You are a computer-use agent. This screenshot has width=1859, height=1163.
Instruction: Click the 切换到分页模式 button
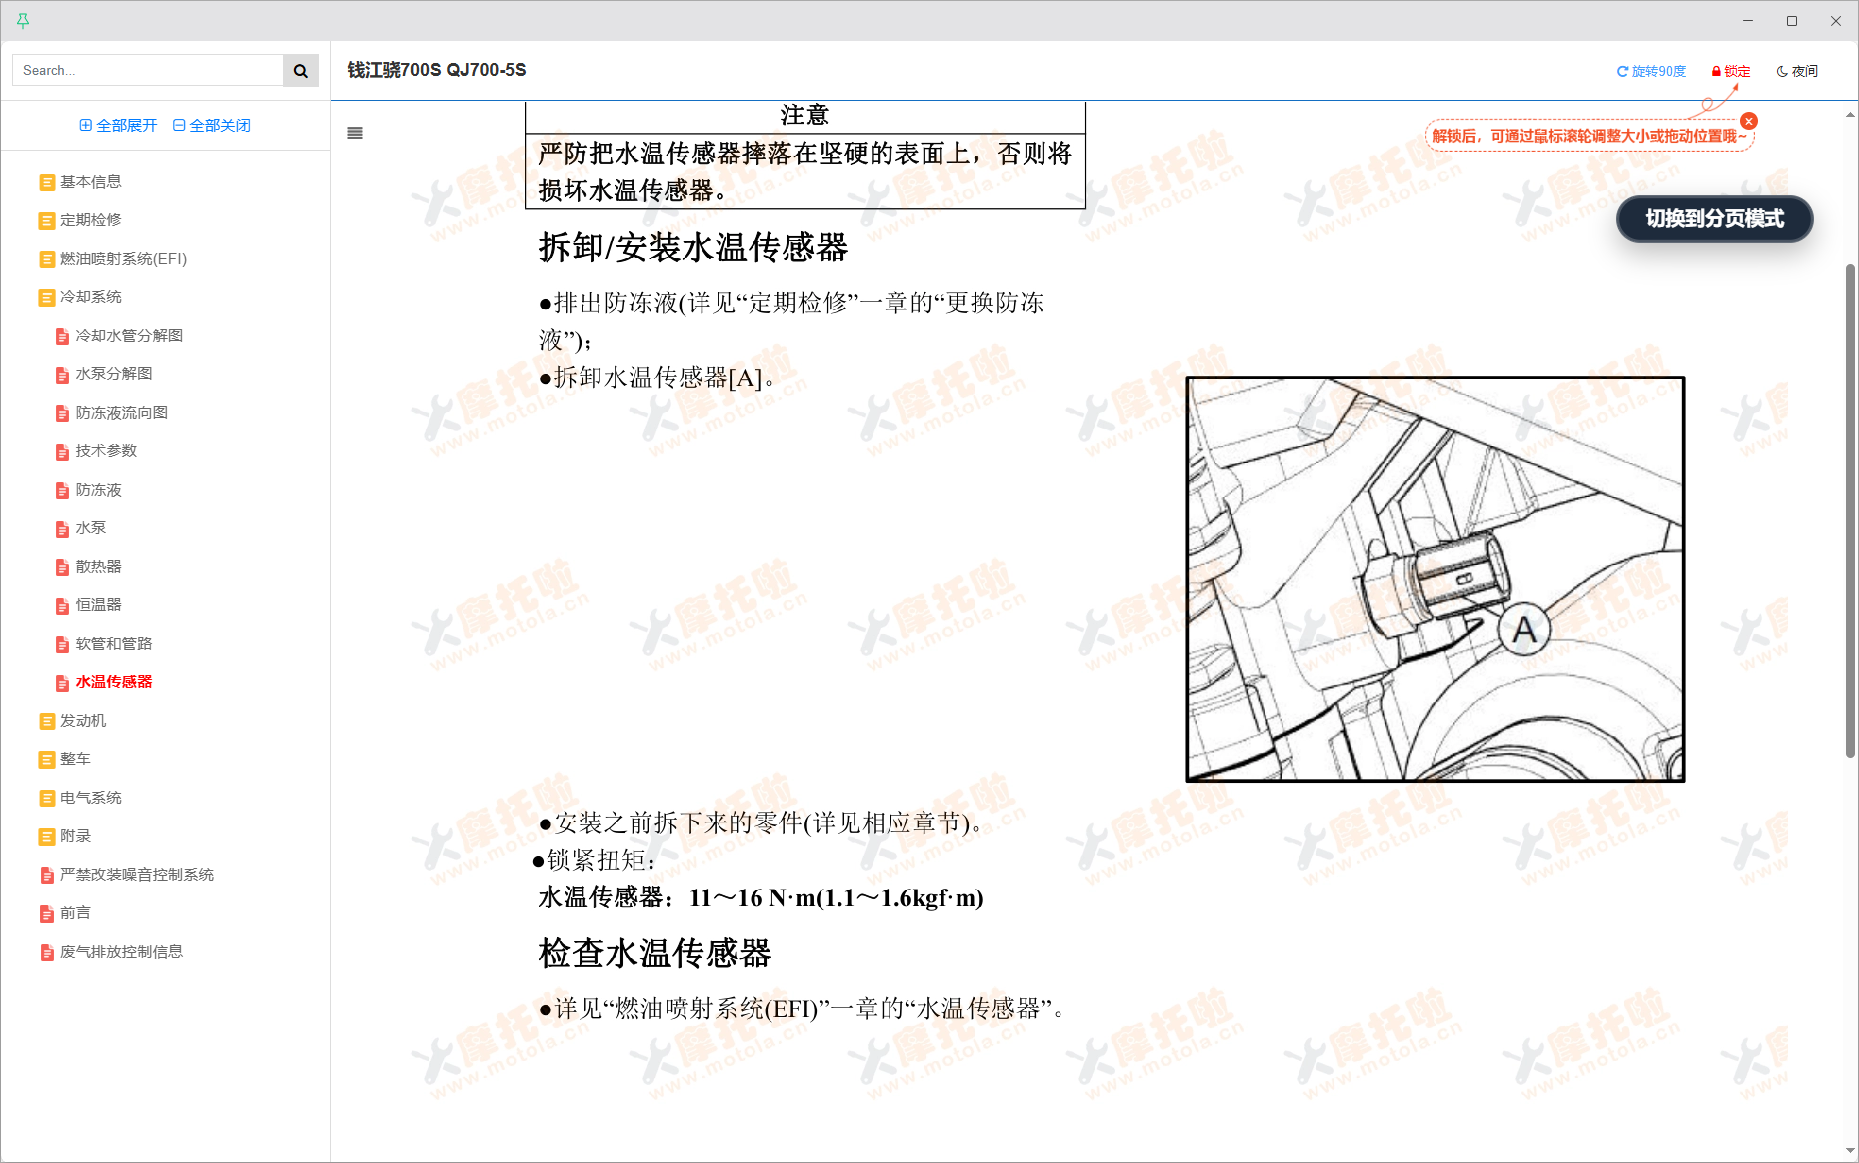pos(1714,219)
